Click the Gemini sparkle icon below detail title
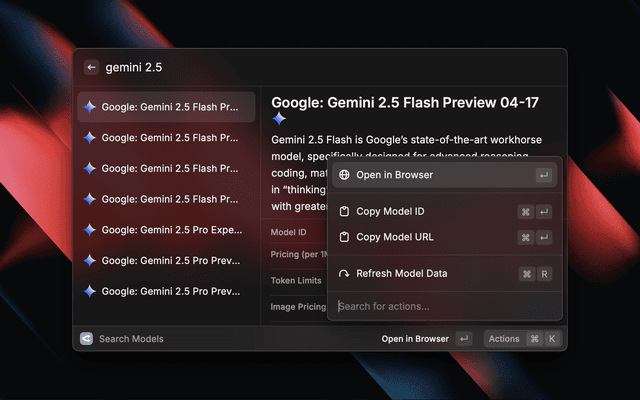The image size is (640, 400). 279,118
